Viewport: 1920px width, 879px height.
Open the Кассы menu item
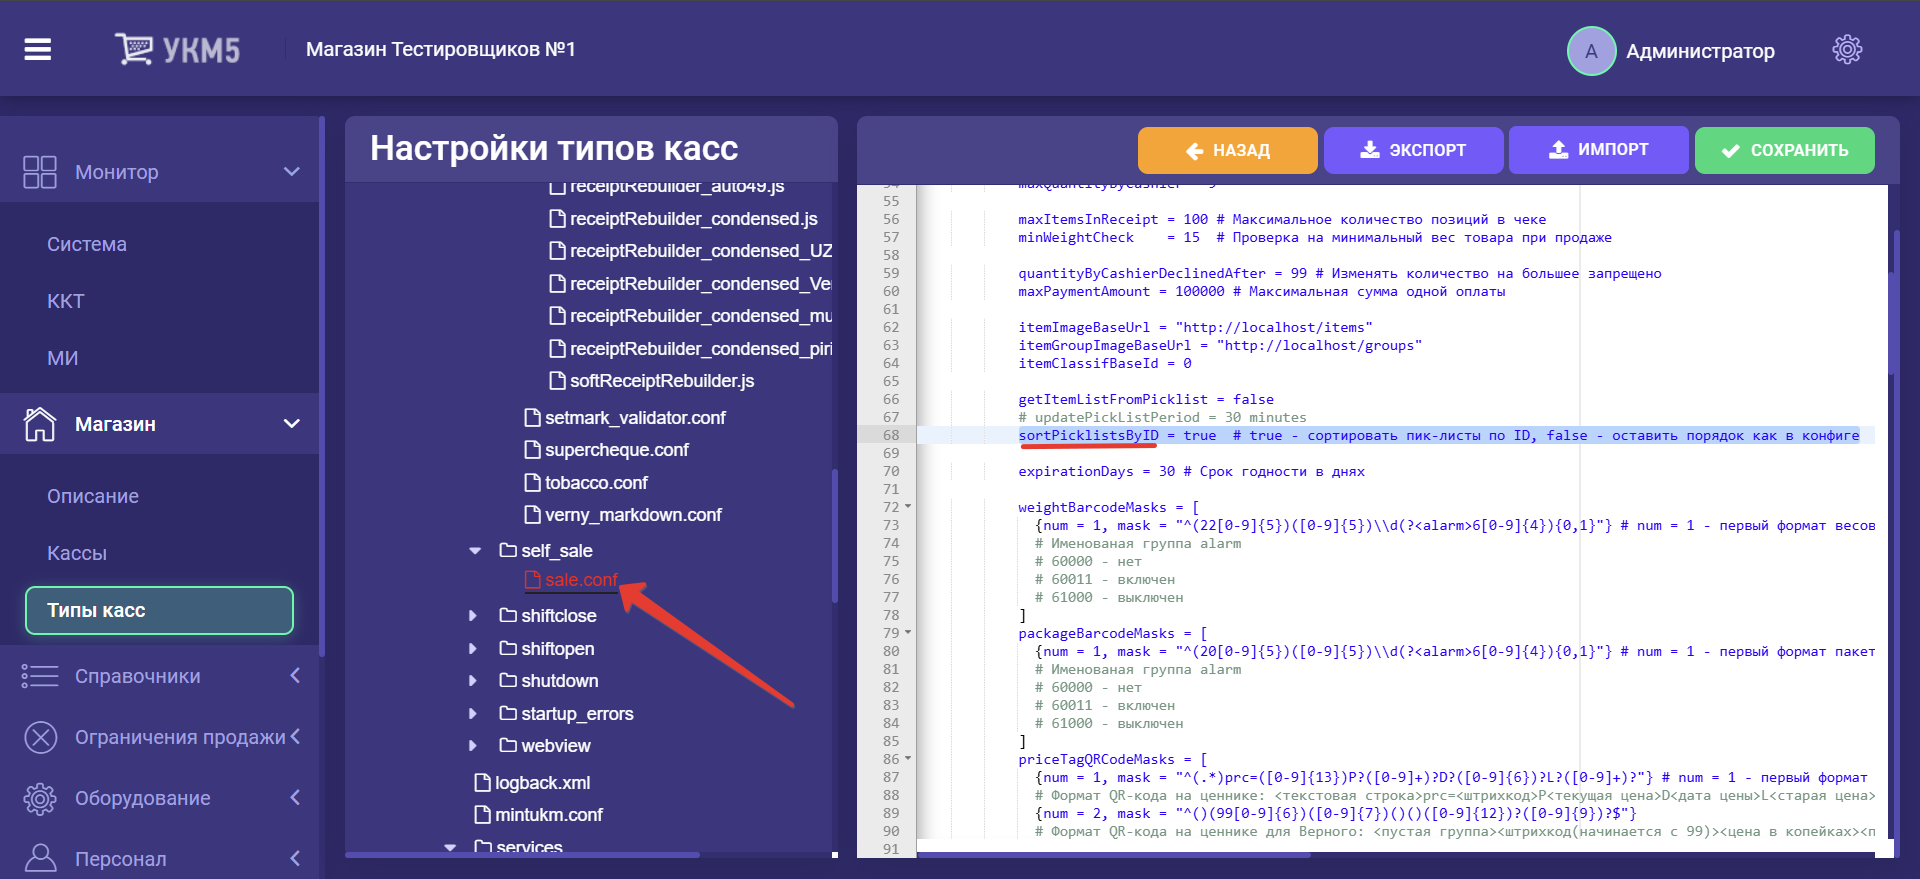(x=77, y=553)
